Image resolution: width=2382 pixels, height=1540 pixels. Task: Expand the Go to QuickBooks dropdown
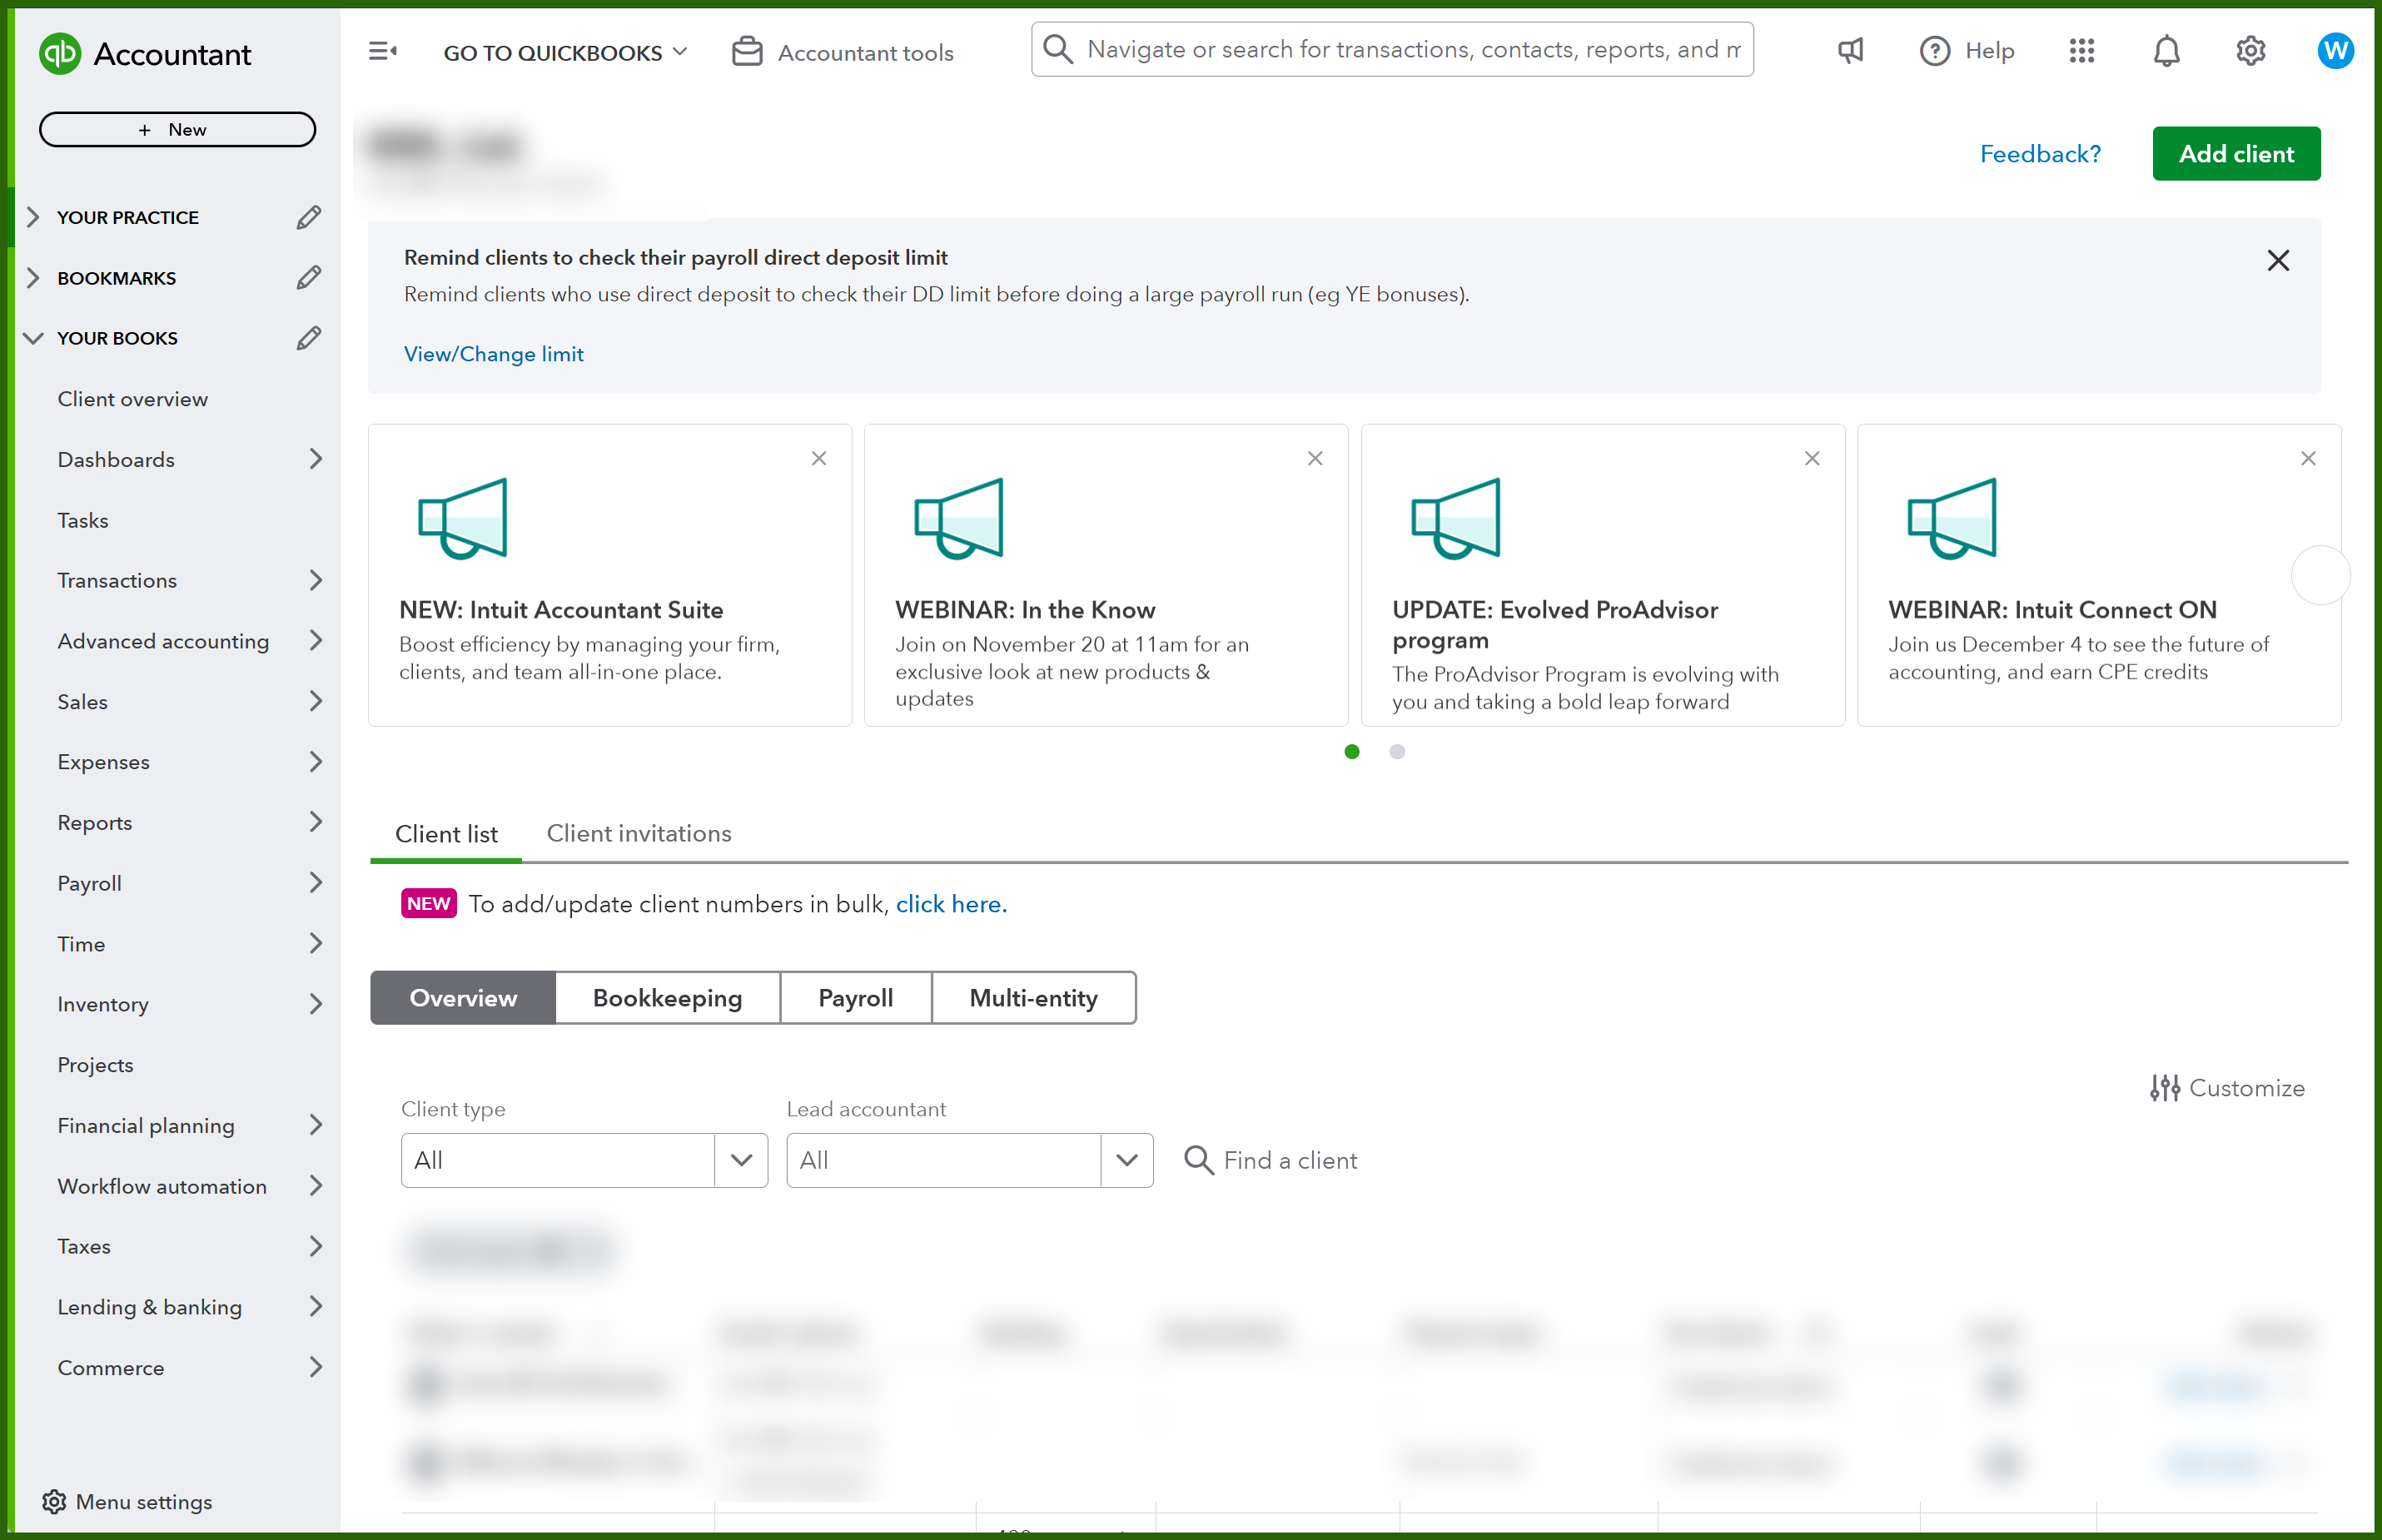(565, 52)
